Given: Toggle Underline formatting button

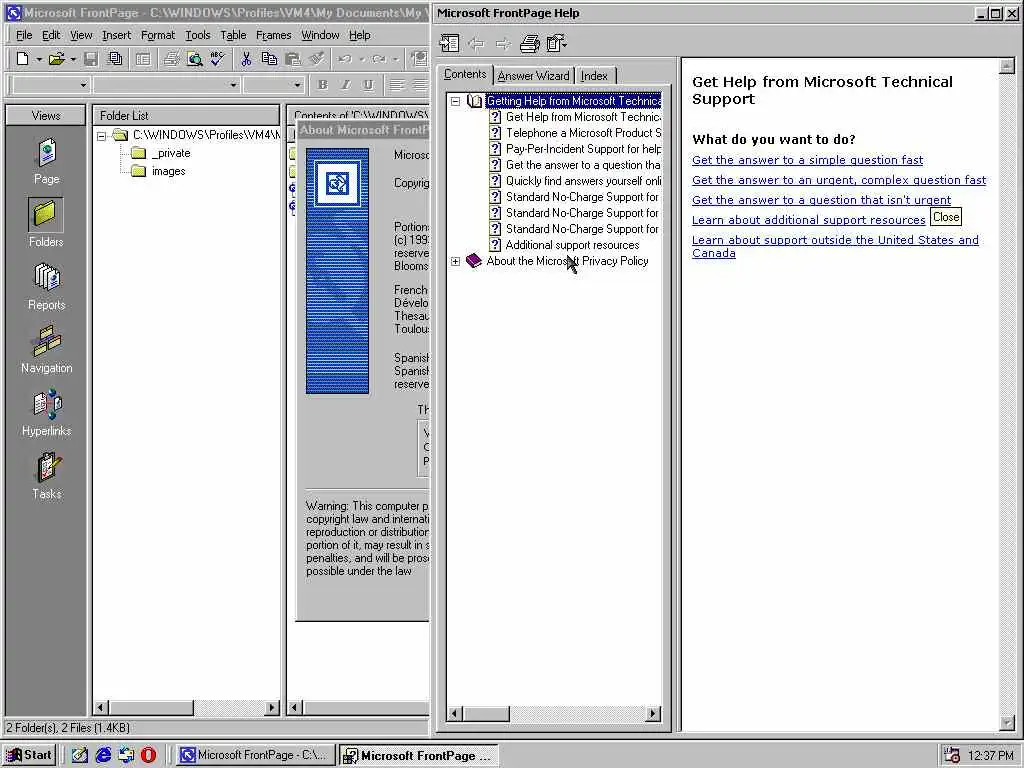Looking at the screenshot, I should tap(368, 85).
